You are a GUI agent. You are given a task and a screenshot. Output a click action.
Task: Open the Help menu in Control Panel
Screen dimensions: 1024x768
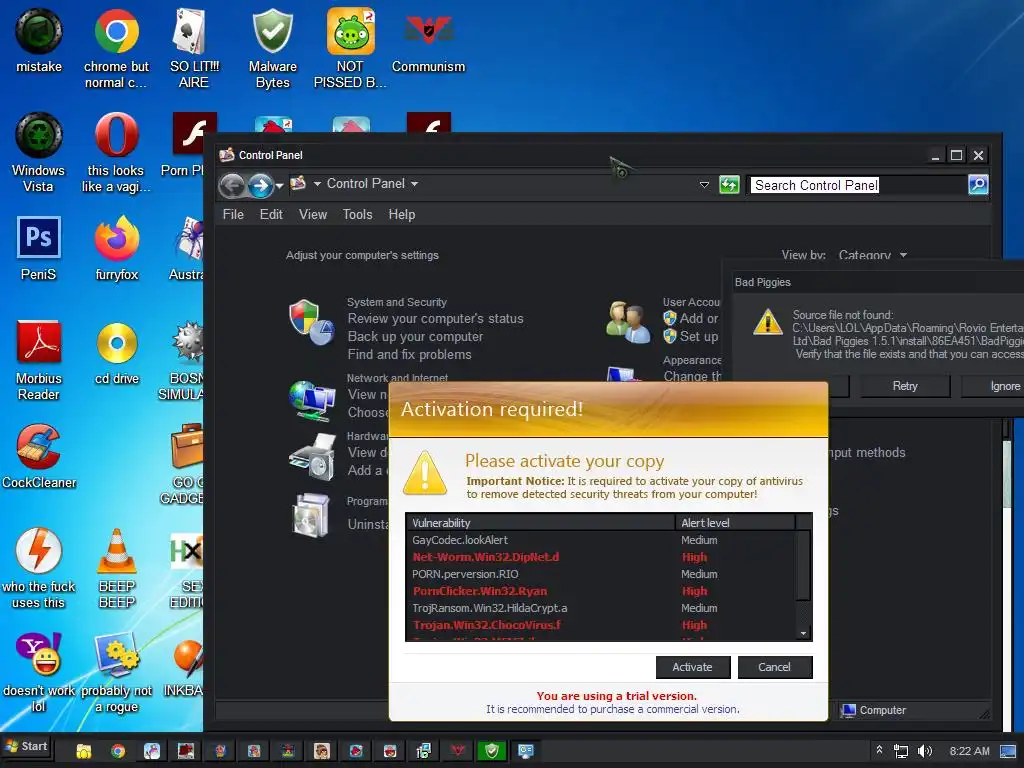coord(402,214)
